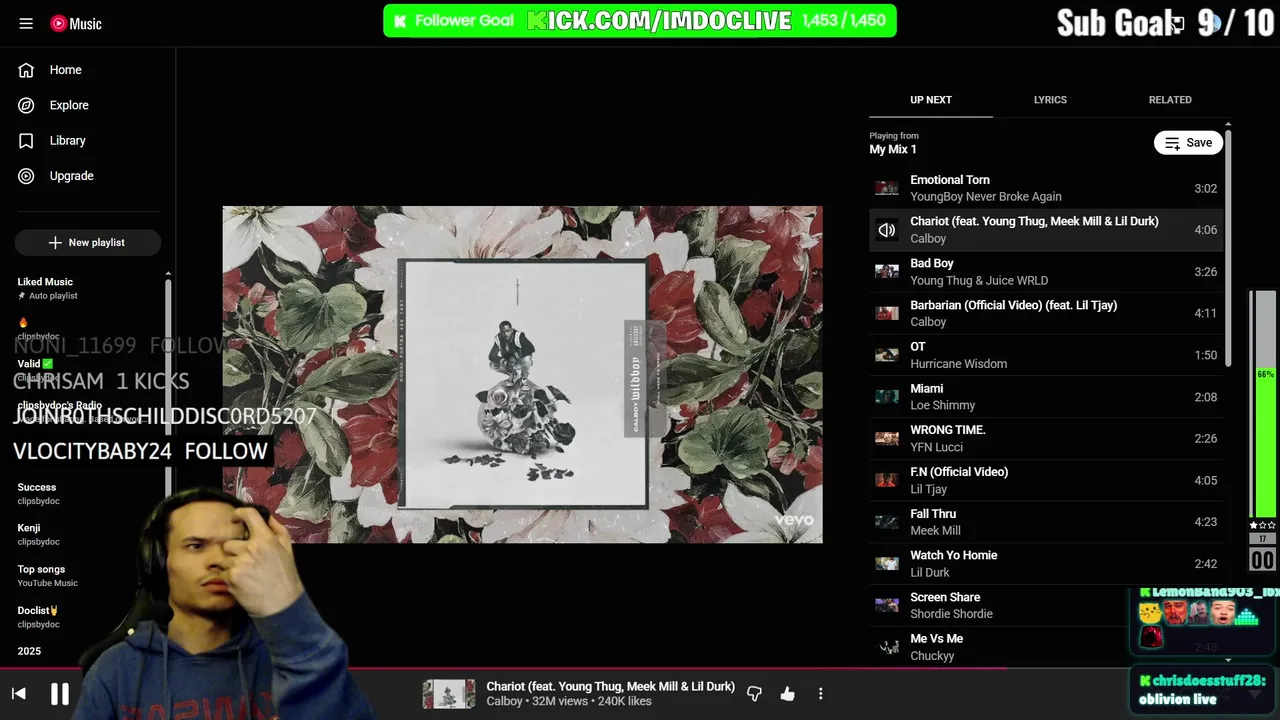Image resolution: width=1280 pixels, height=720 pixels.
Task: Open the hamburger guide menu
Action: coord(26,24)
